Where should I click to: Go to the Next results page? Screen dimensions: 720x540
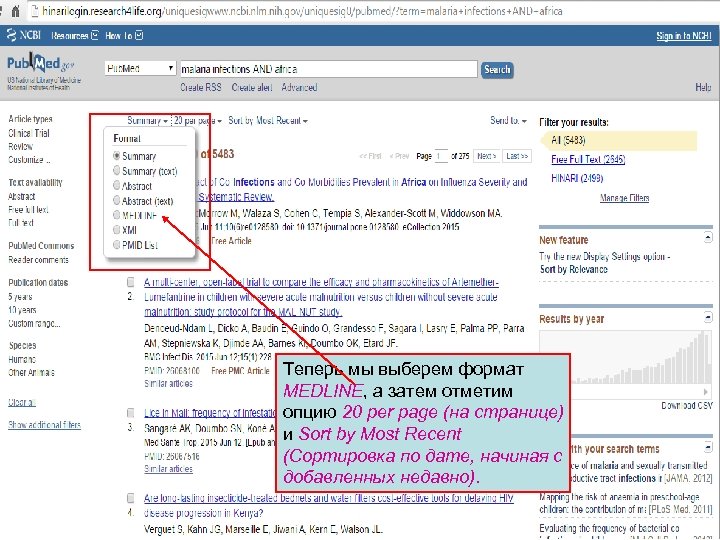[x=487, y=156]
